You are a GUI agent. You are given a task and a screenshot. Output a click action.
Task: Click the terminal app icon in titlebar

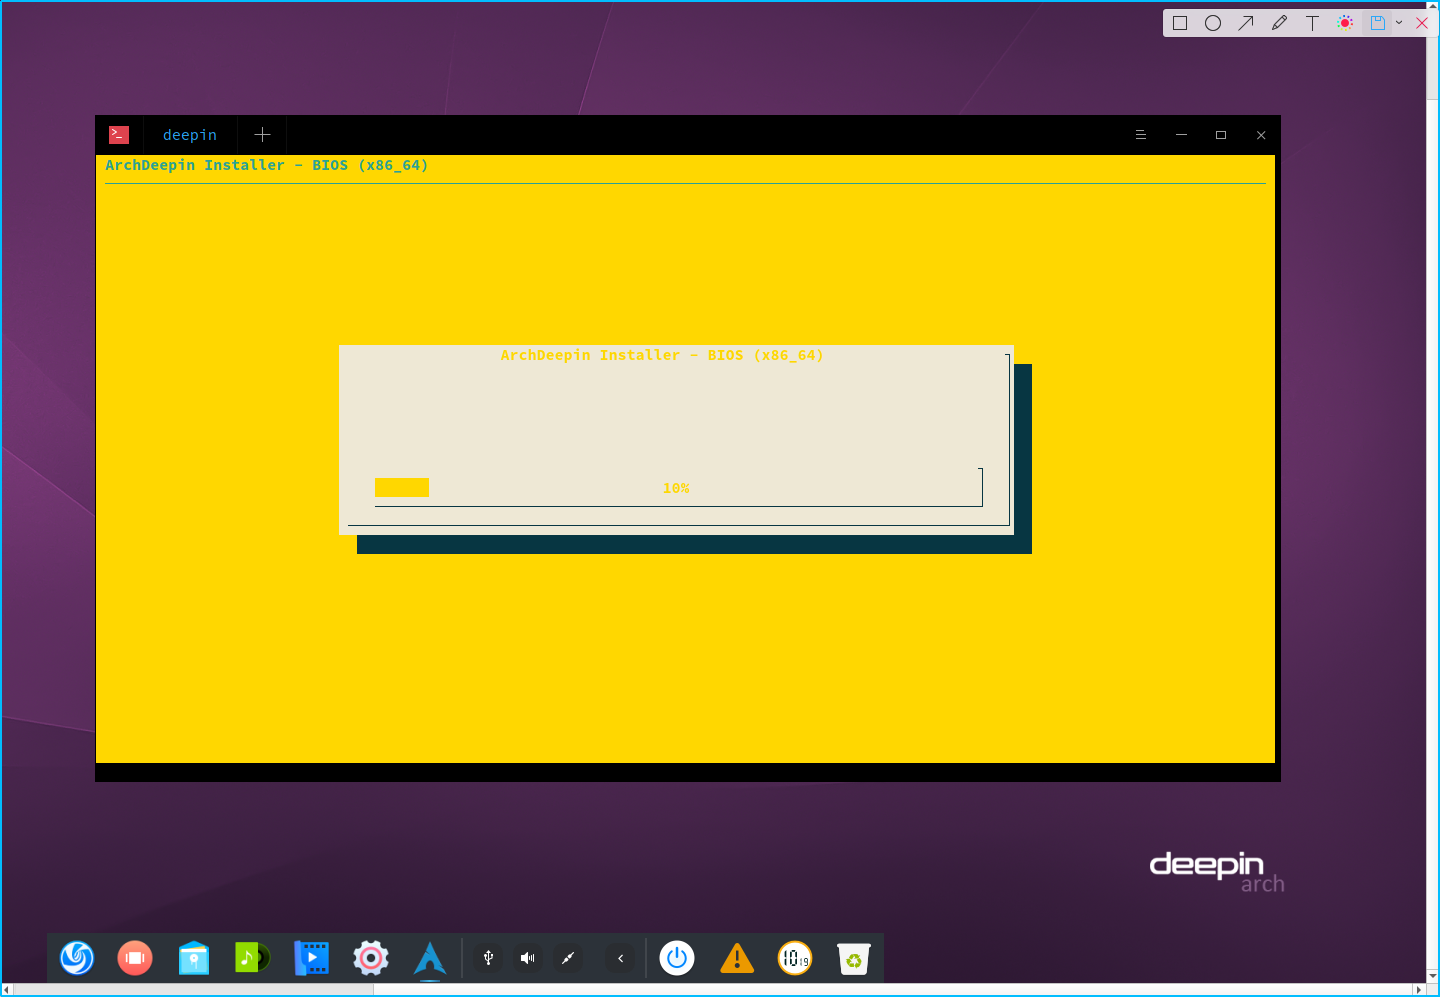119,135
